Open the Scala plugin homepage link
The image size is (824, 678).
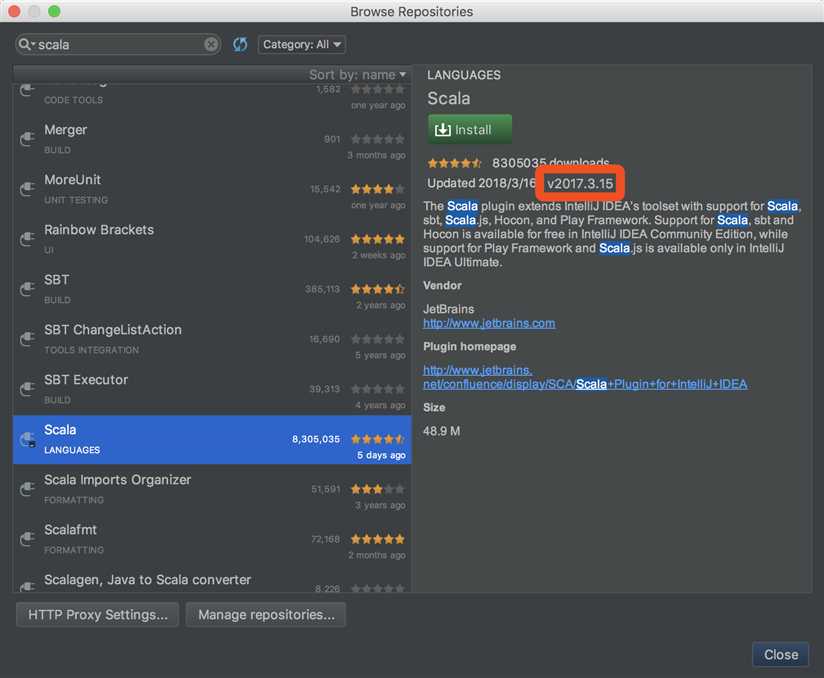coord(585,377)
